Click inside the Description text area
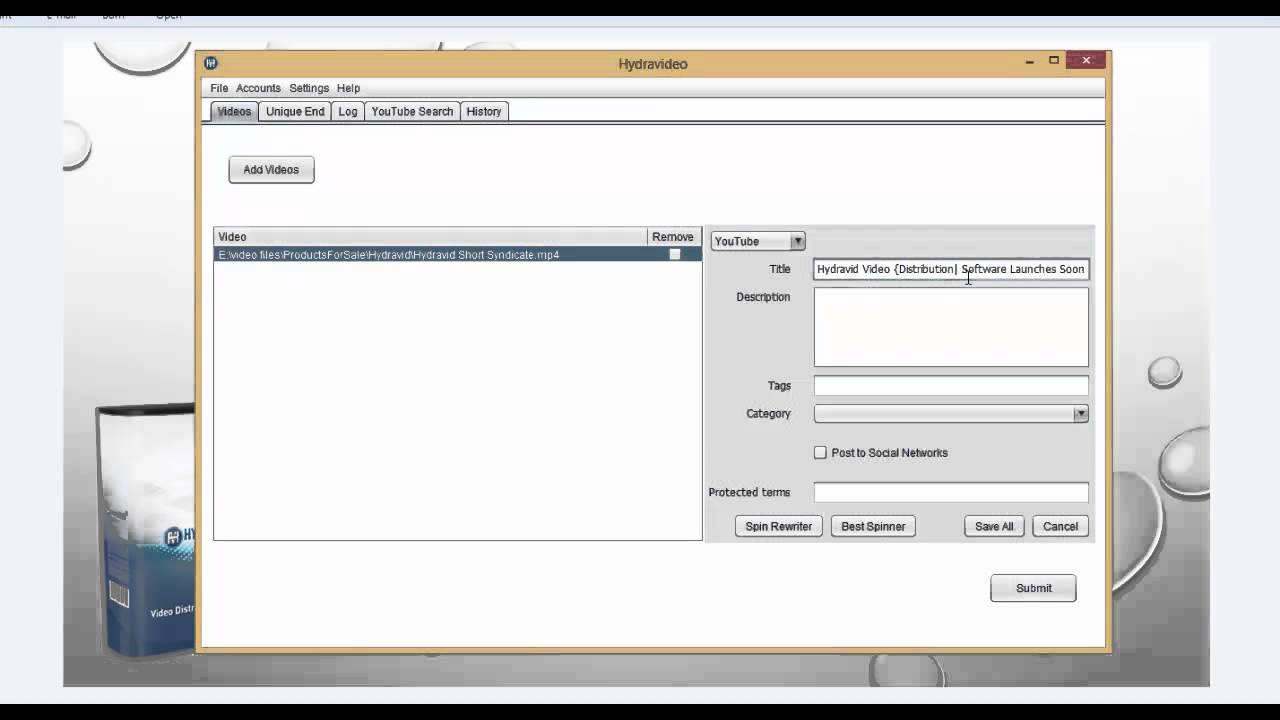The width and height of the screenshot is (1280, 720). (x=951, y=327)
